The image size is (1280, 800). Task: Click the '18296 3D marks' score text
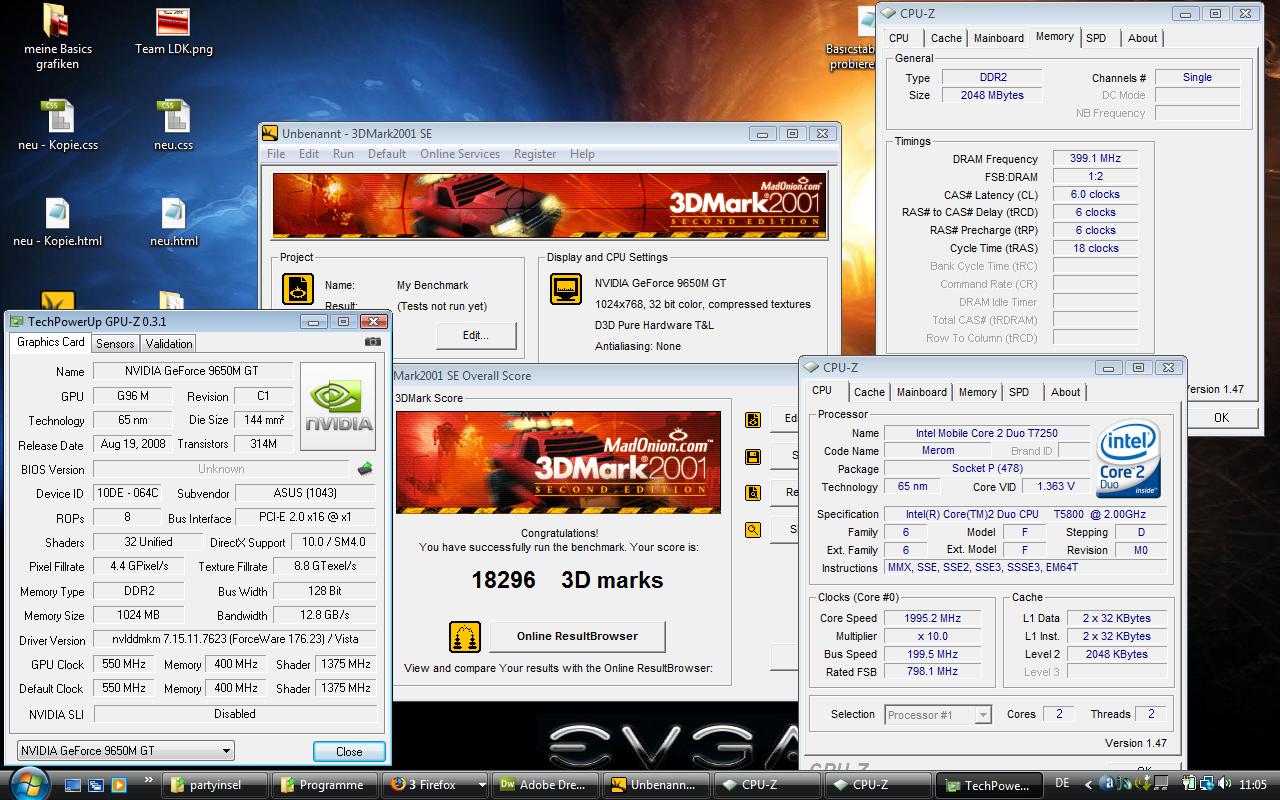click(x=567, y=580)
